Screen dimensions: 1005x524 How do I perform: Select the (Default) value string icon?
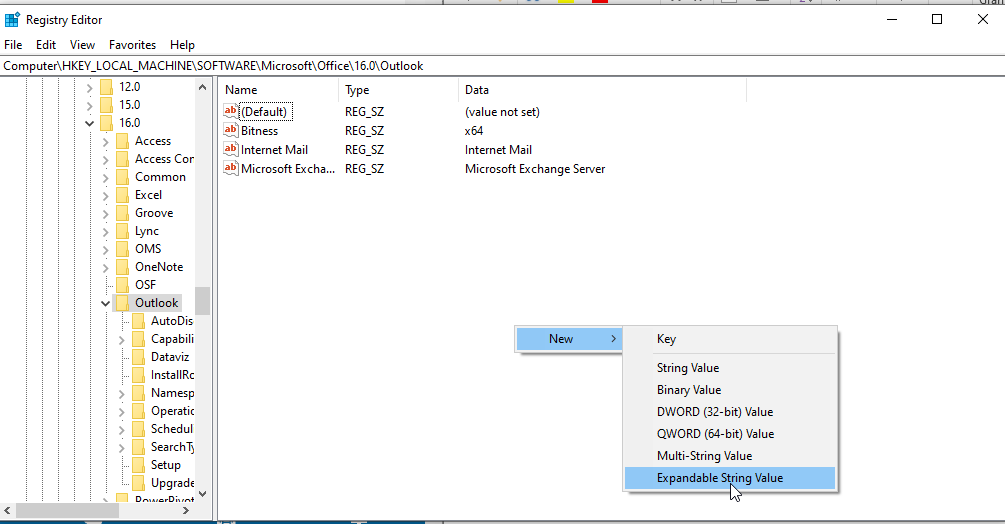231,111
